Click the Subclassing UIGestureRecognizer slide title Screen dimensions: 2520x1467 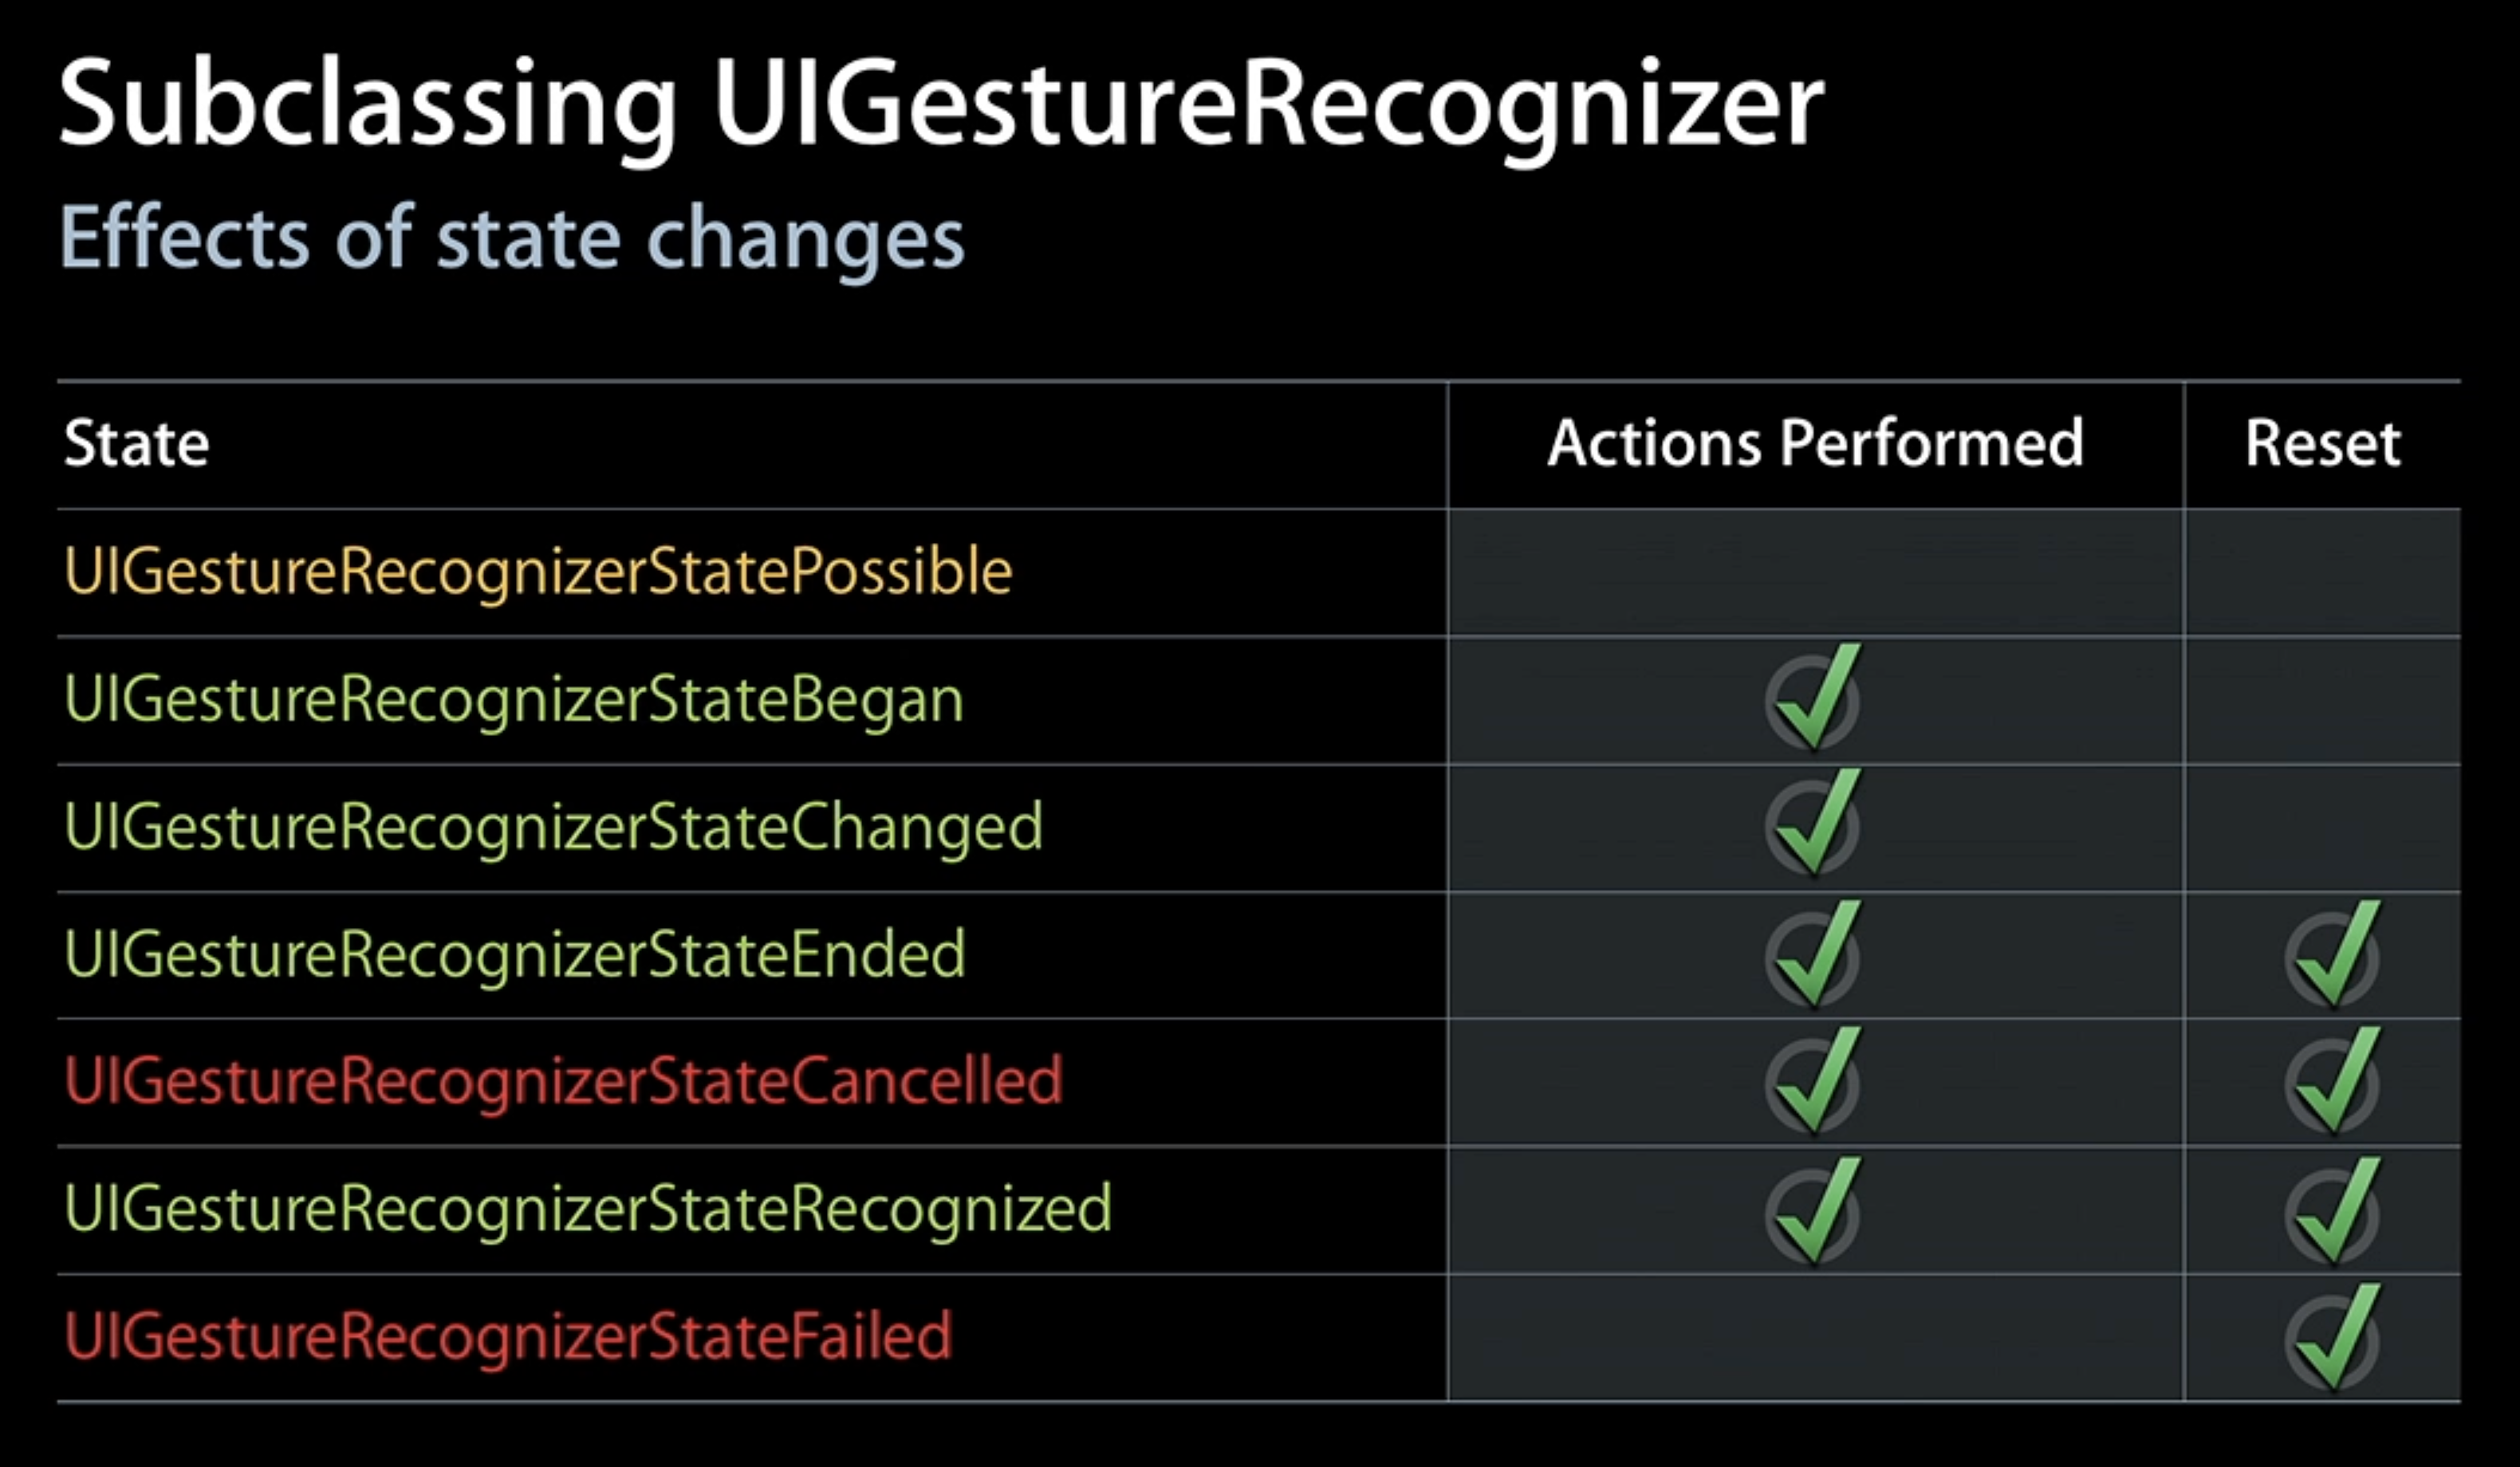pos(941,105)
